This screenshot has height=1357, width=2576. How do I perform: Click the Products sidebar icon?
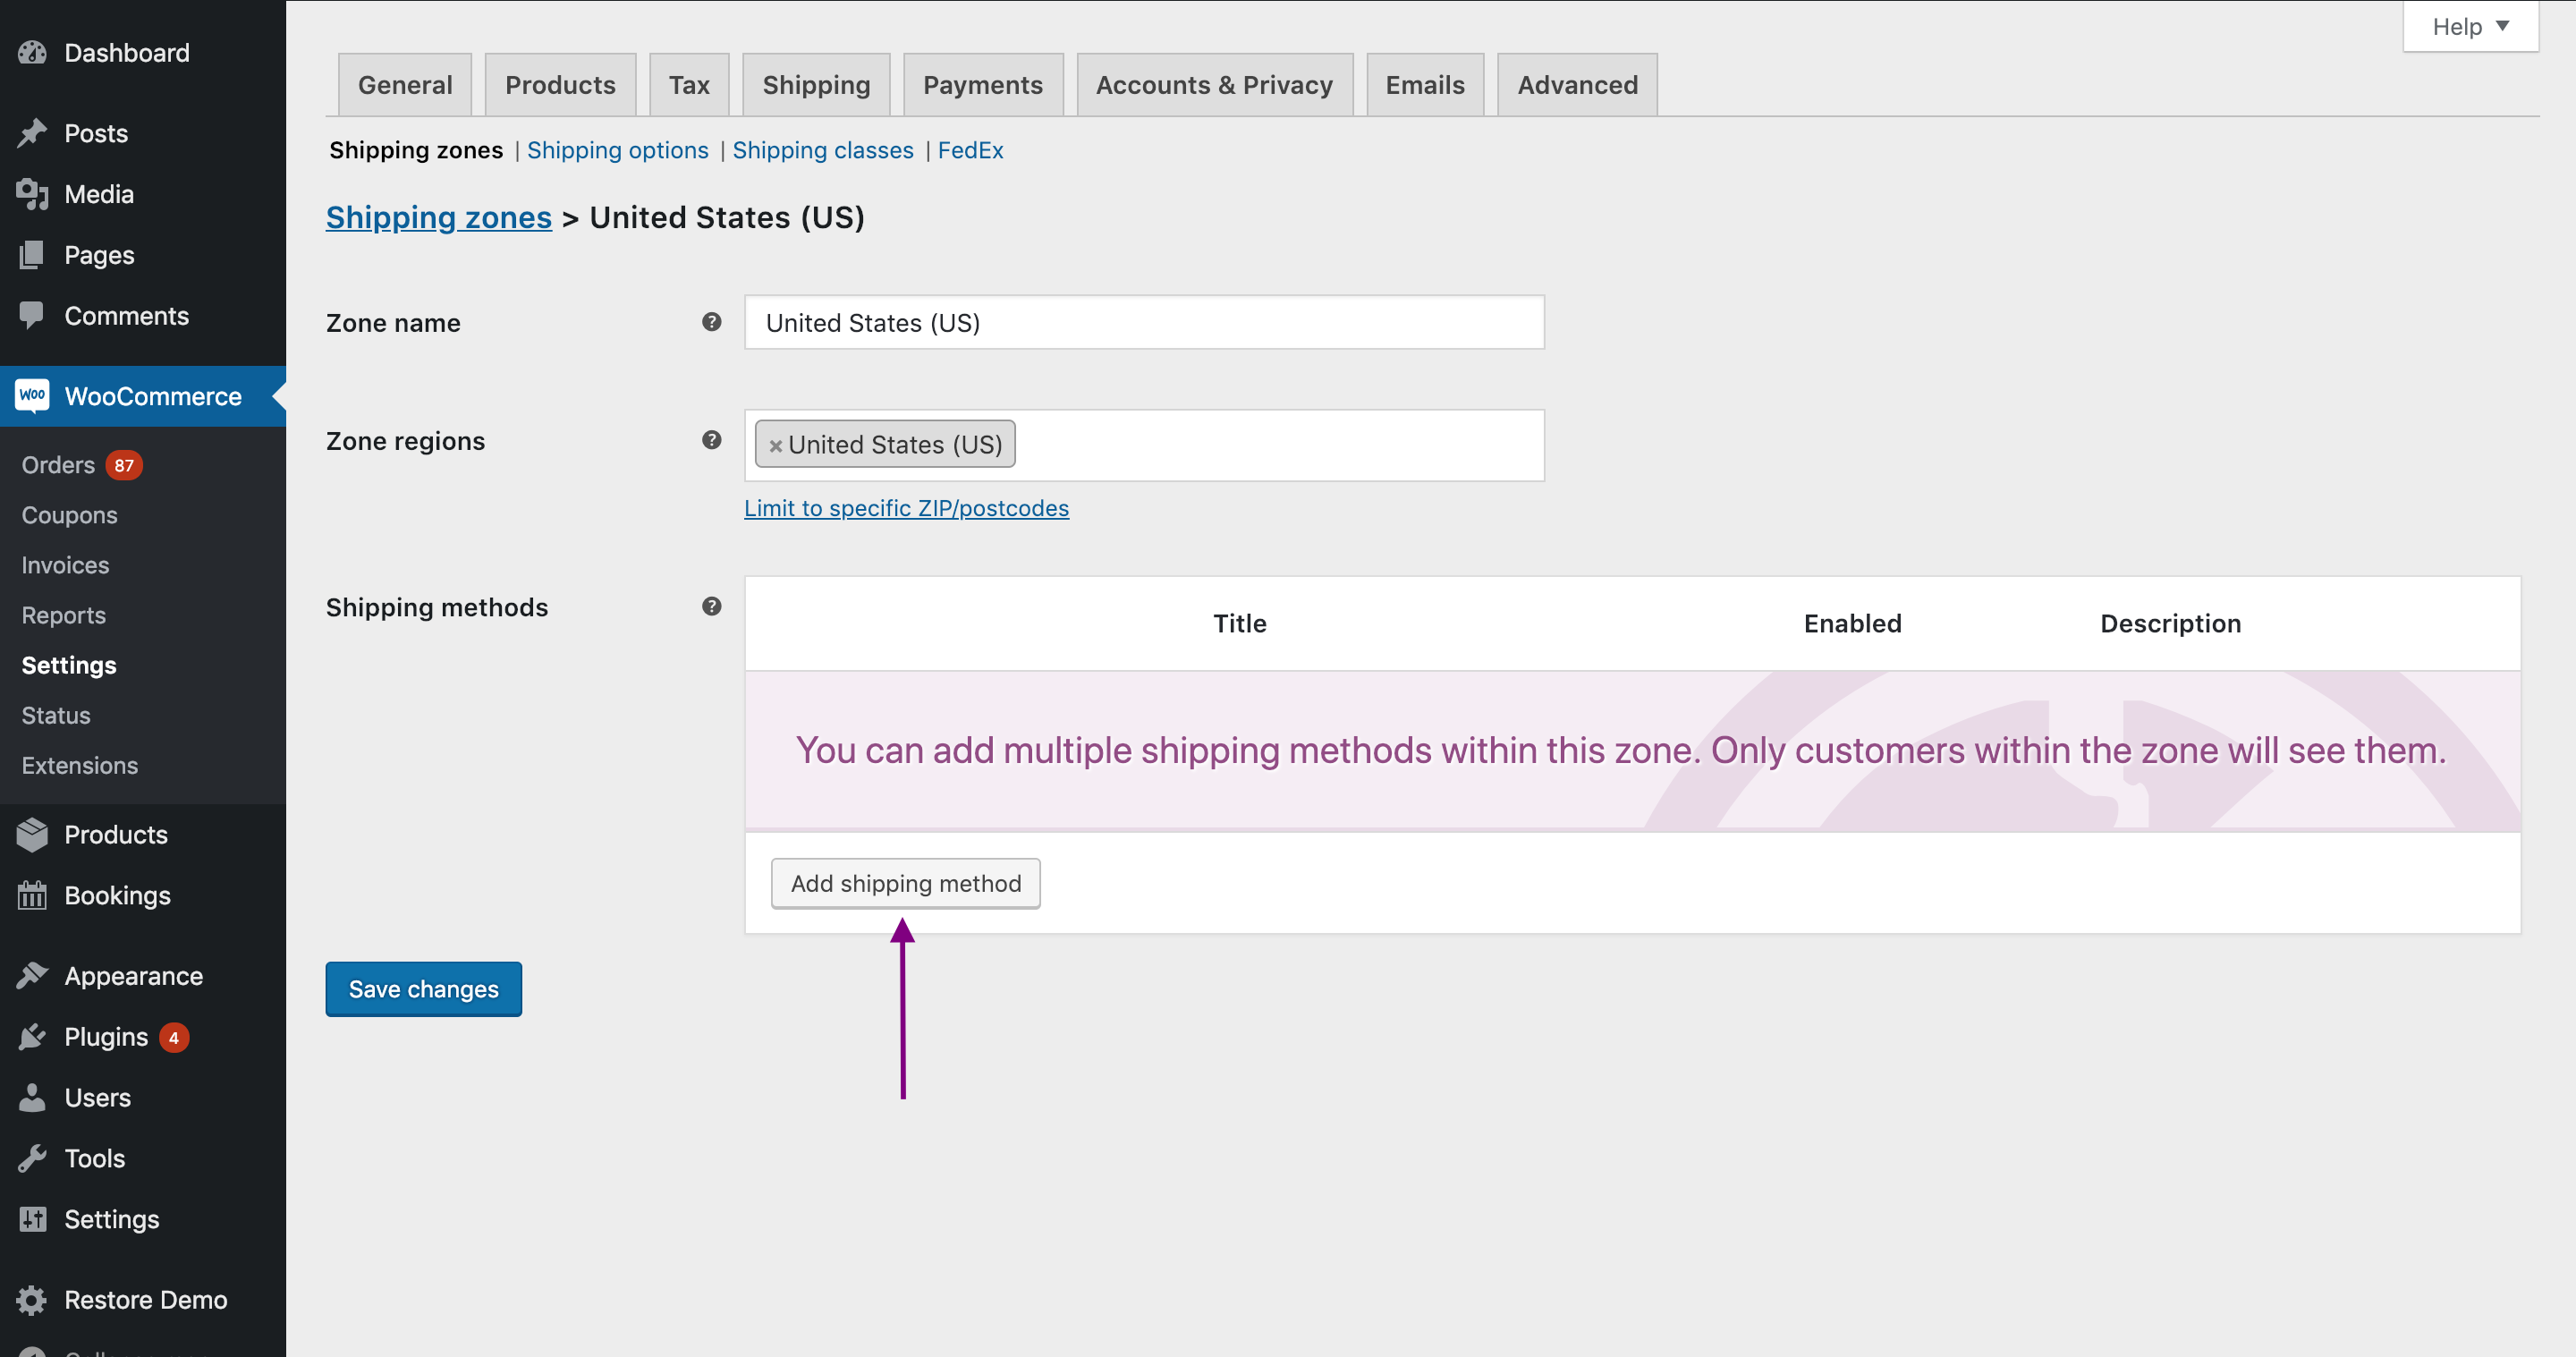(x=32, y=834)
